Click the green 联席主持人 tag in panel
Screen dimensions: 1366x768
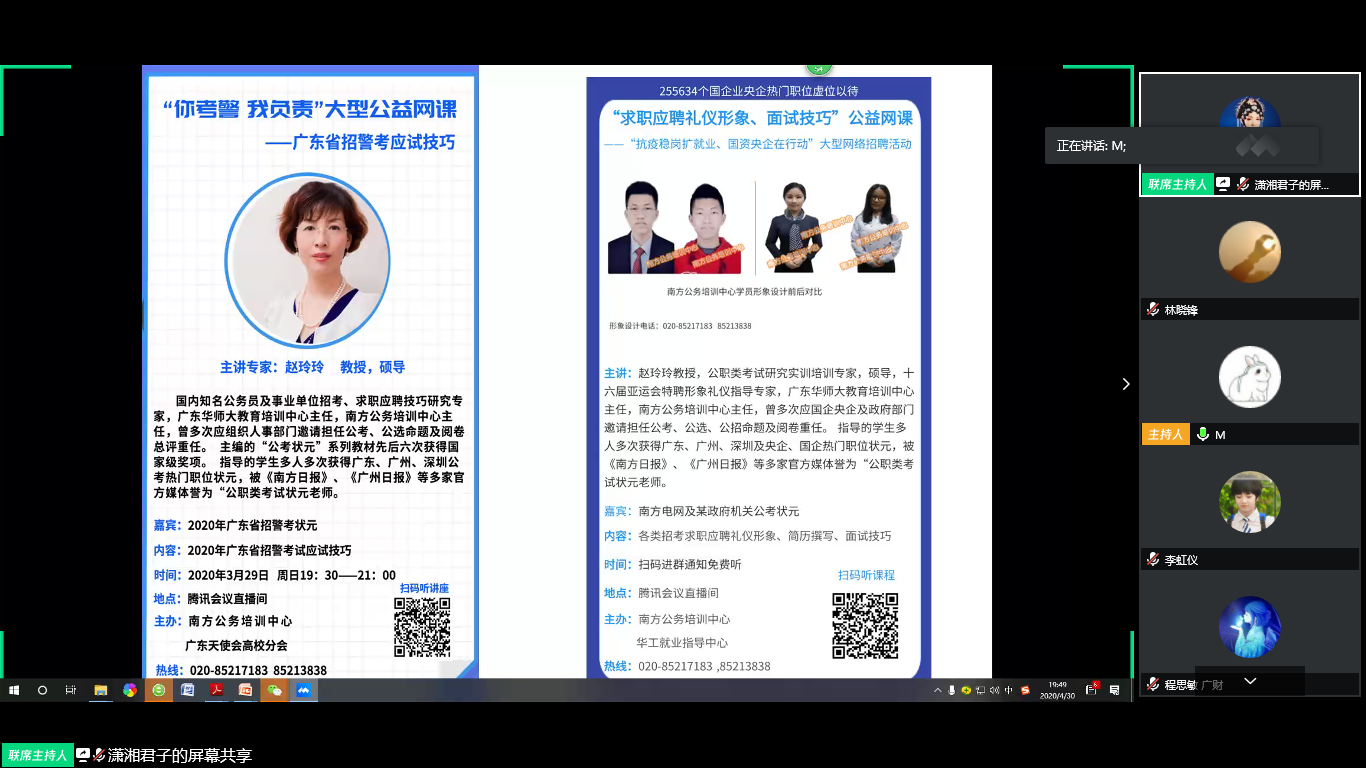[1177, 185]
